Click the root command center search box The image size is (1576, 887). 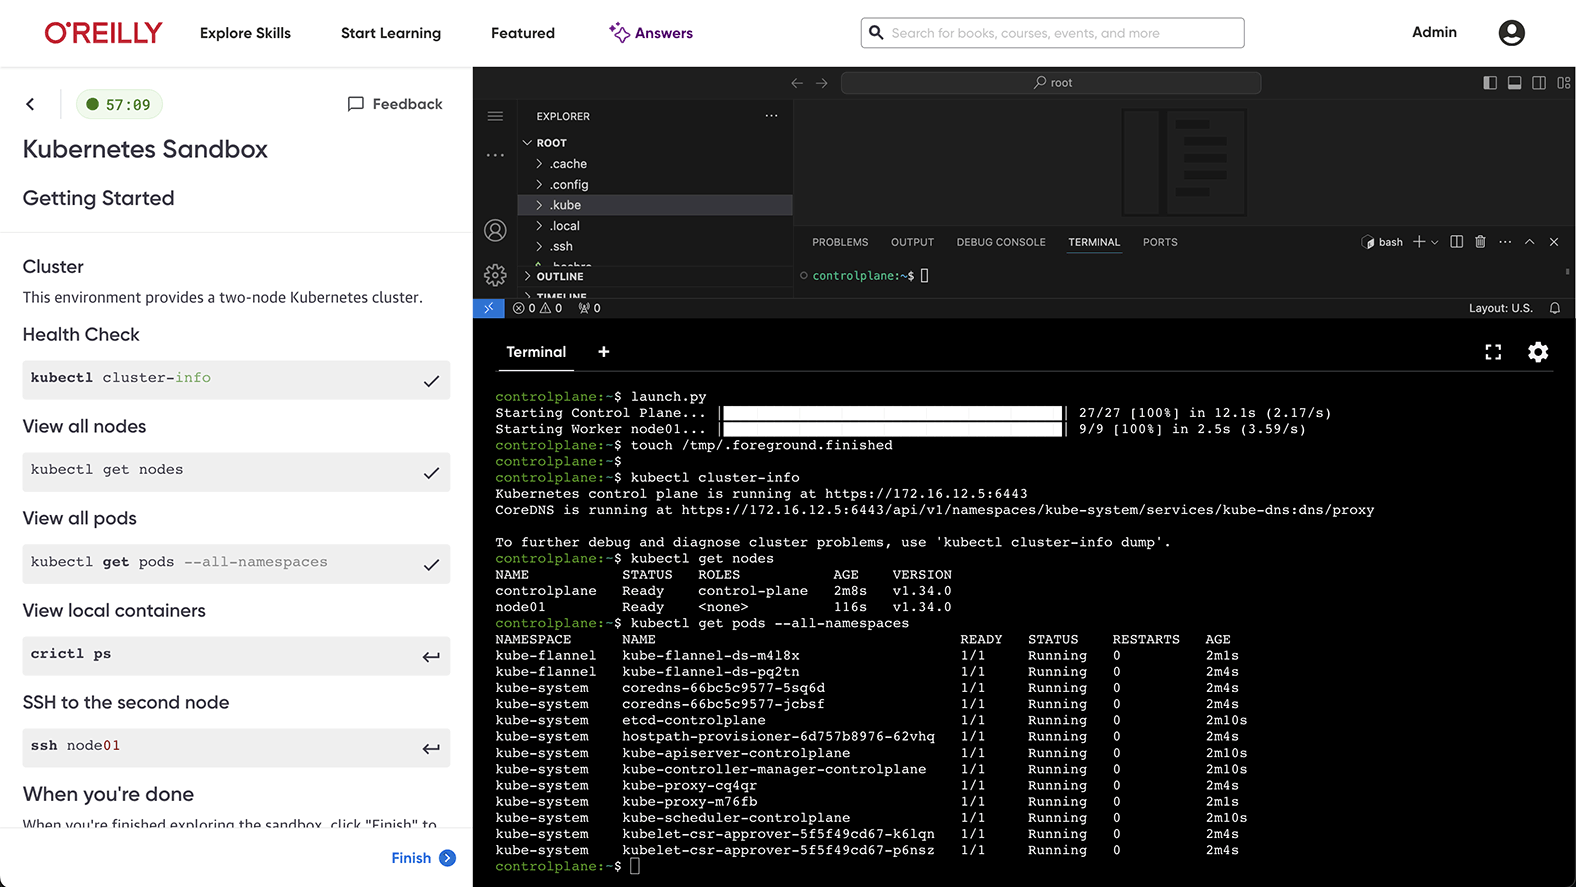[x=1051, y=83]
